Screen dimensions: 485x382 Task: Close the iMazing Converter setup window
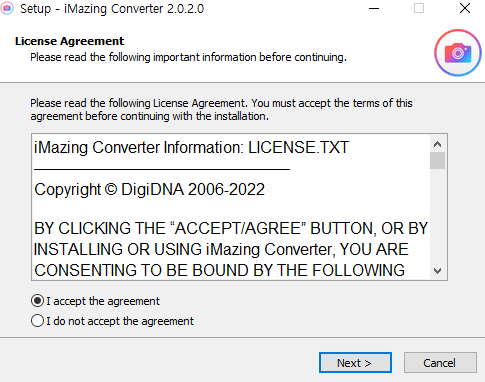465,8
